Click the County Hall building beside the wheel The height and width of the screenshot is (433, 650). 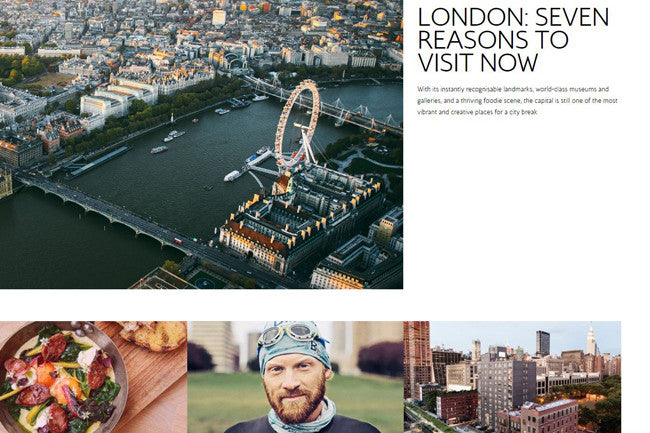pos(301,220)
